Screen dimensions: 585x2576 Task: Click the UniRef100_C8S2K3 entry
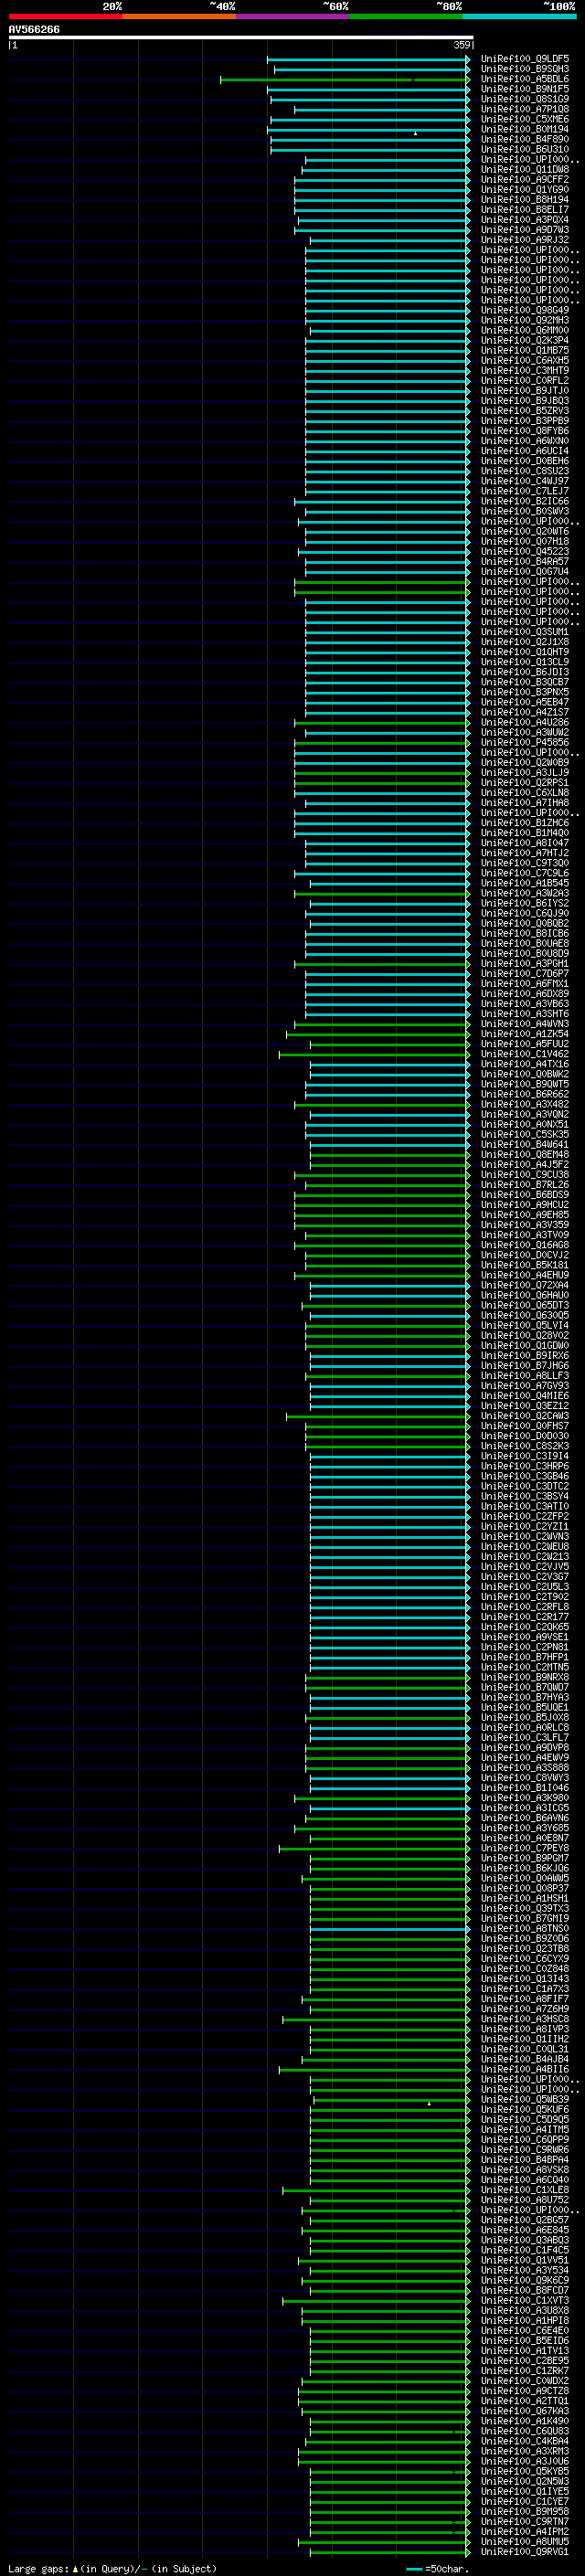pos(525,1446)
